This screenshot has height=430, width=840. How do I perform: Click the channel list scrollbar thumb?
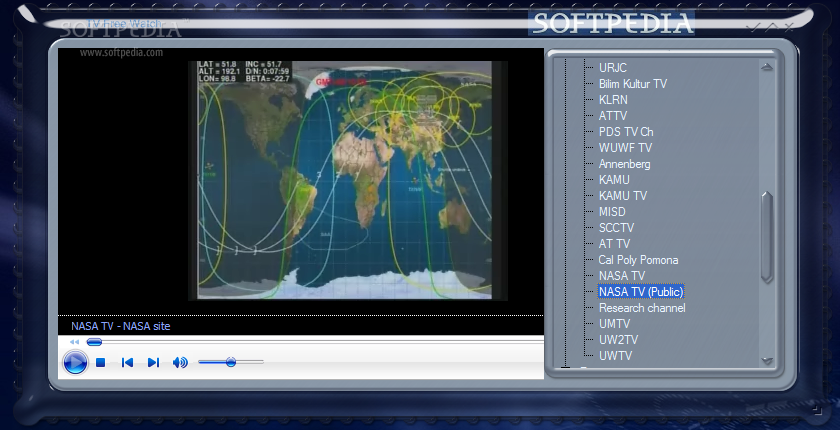click(x=767, y=237)
